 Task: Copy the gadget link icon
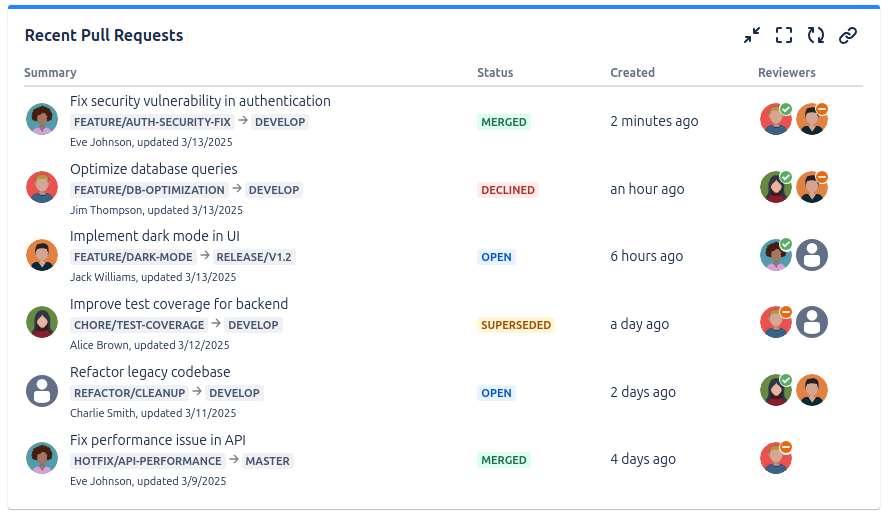pyautogui.click(x=848, y=36)
